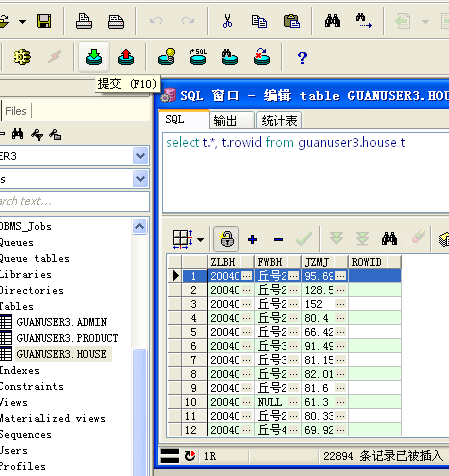449x476 pixels.
Task: Click Find next binoculars with arrow
Action: pyautogui.click(x=363, y=21)
